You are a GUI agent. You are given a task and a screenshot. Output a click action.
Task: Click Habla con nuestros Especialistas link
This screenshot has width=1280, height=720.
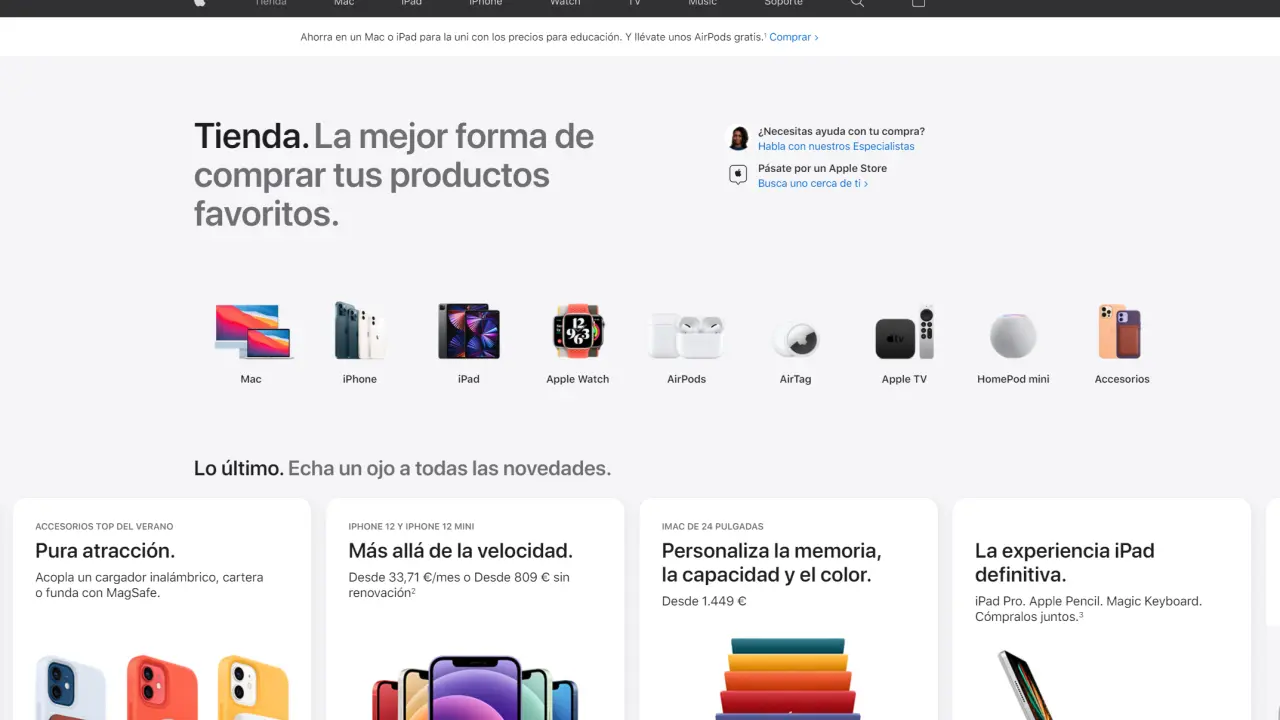[x=836, y=146]
